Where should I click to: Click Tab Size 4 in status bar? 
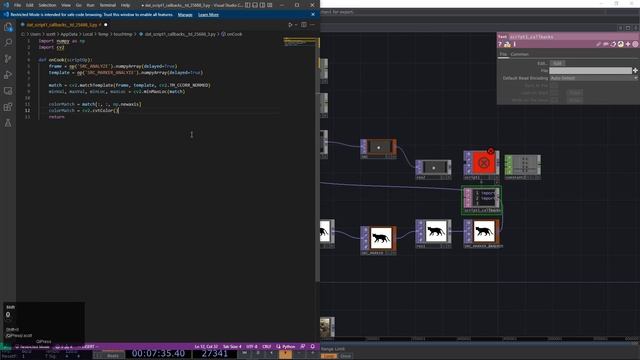(x=232, y=347)
